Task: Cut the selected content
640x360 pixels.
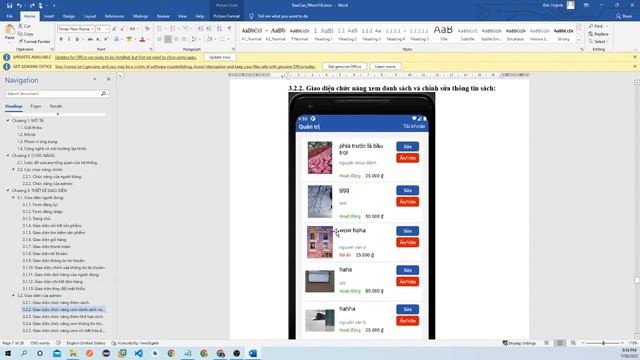Action: [x=24, y=26]
